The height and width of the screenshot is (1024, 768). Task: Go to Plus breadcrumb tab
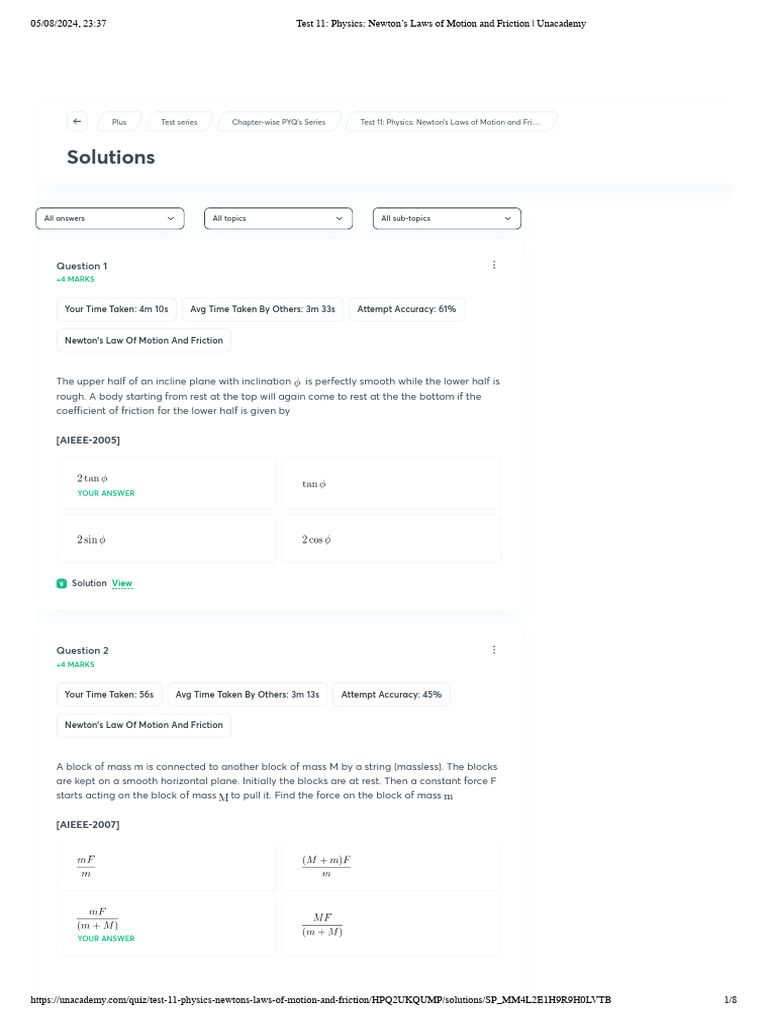coord(119,122)
